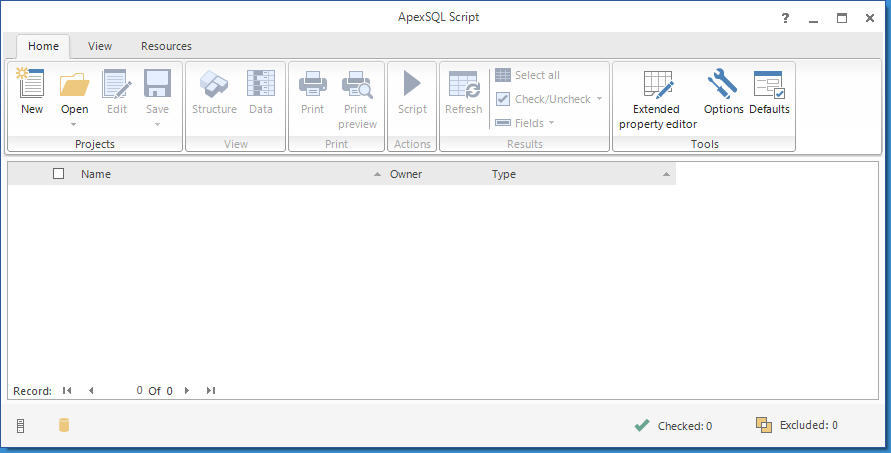Click the database icon in status bar

coord(64,425)
